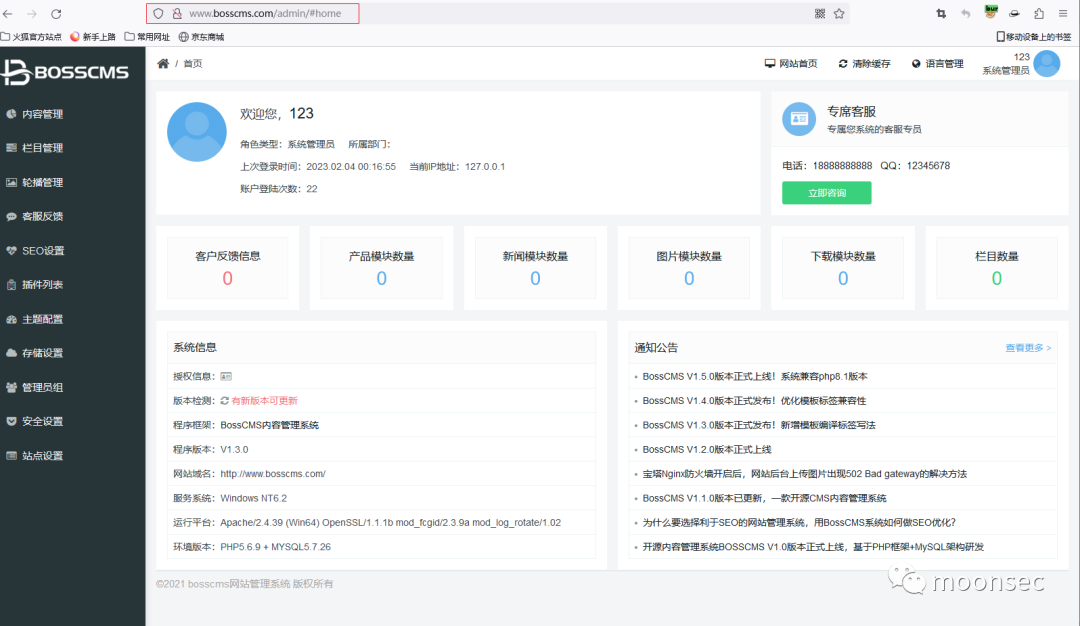The height and width of the screenshot is (626, 1080).
Task: Open the 新手上路 bookmark
Action: [x=93, y=36]
